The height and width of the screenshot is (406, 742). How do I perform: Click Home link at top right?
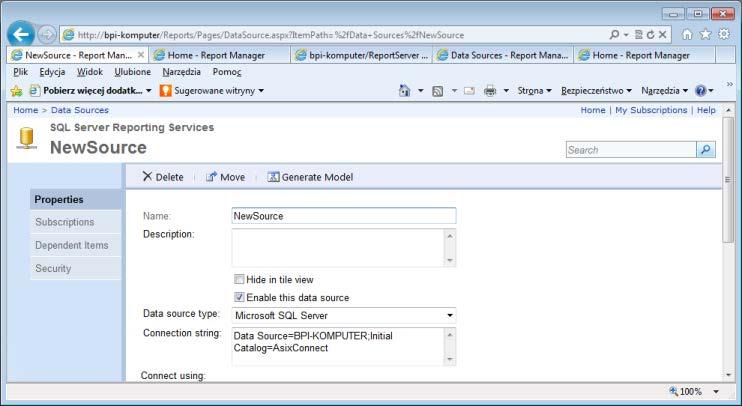pos(593,110)
